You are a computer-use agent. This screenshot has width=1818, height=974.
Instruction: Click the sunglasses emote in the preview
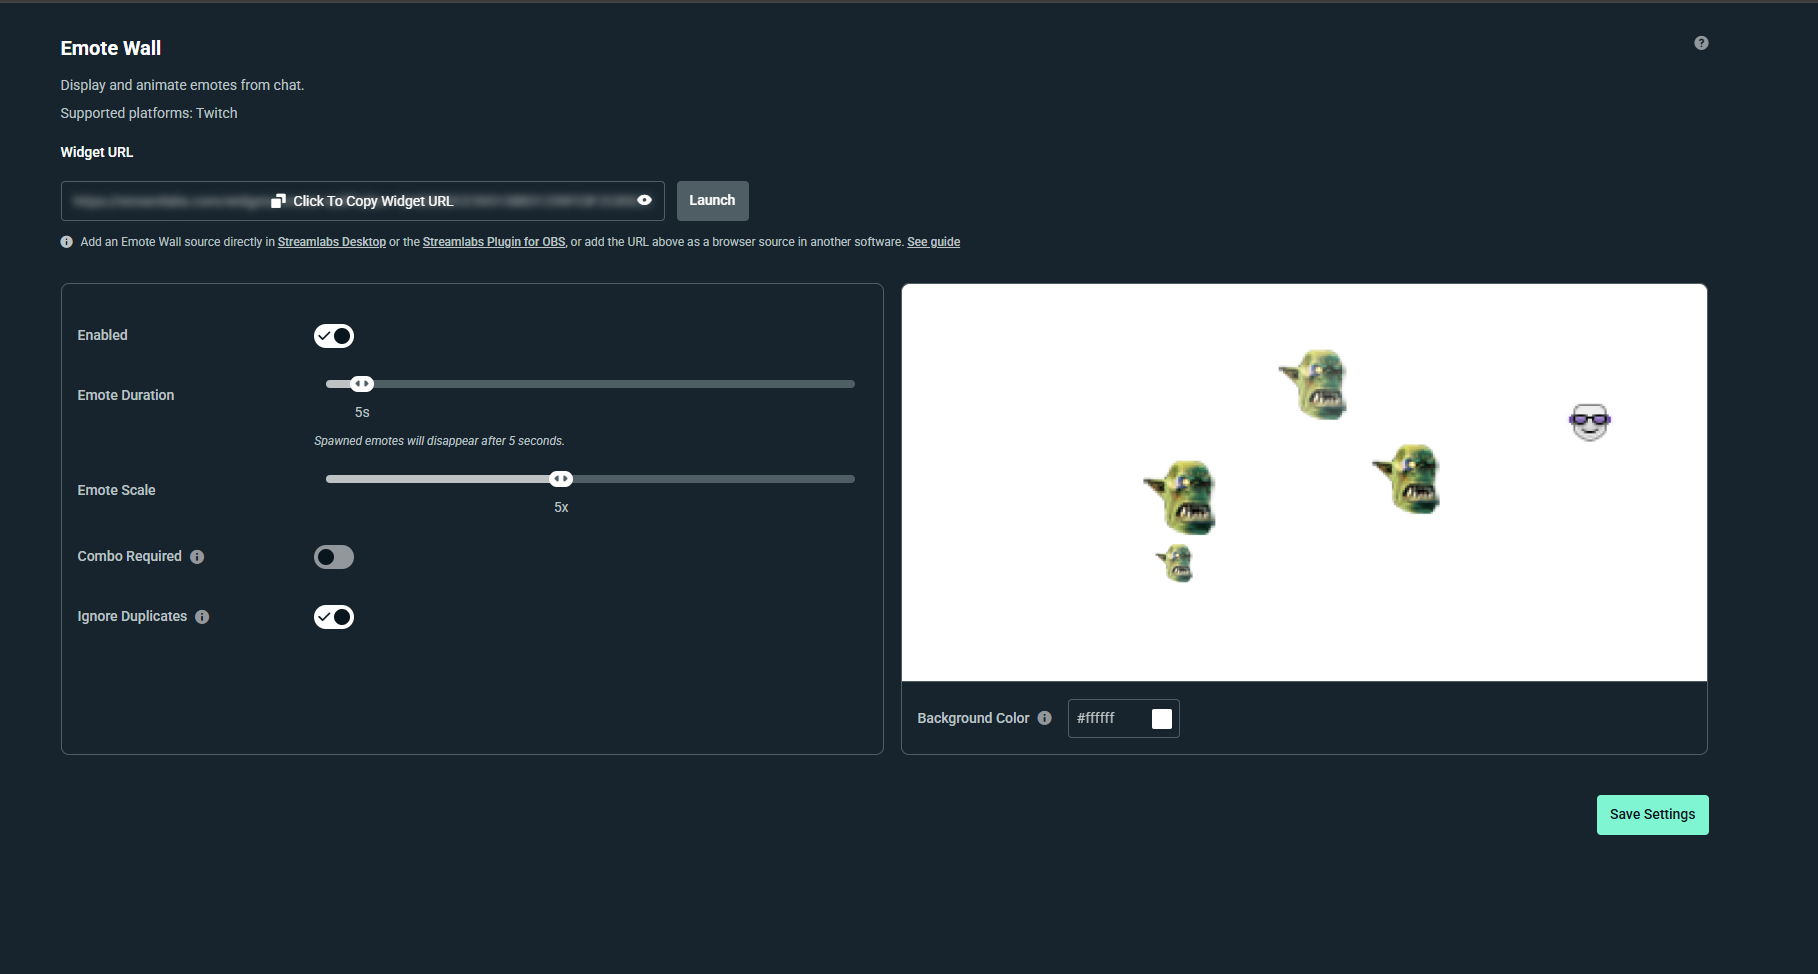point(1588,422)
